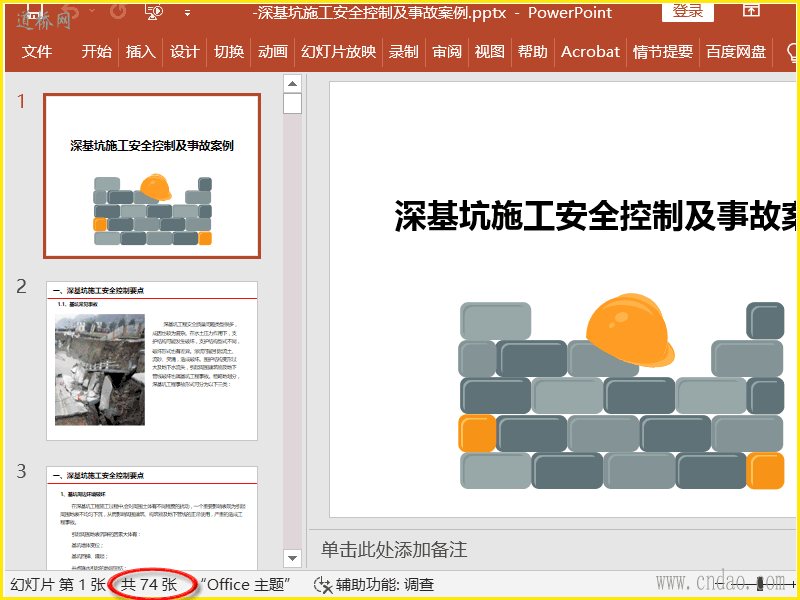The image size is (800, 600).
Task: Start slideshow from beginning icon
Action: (x=154, y=11)
